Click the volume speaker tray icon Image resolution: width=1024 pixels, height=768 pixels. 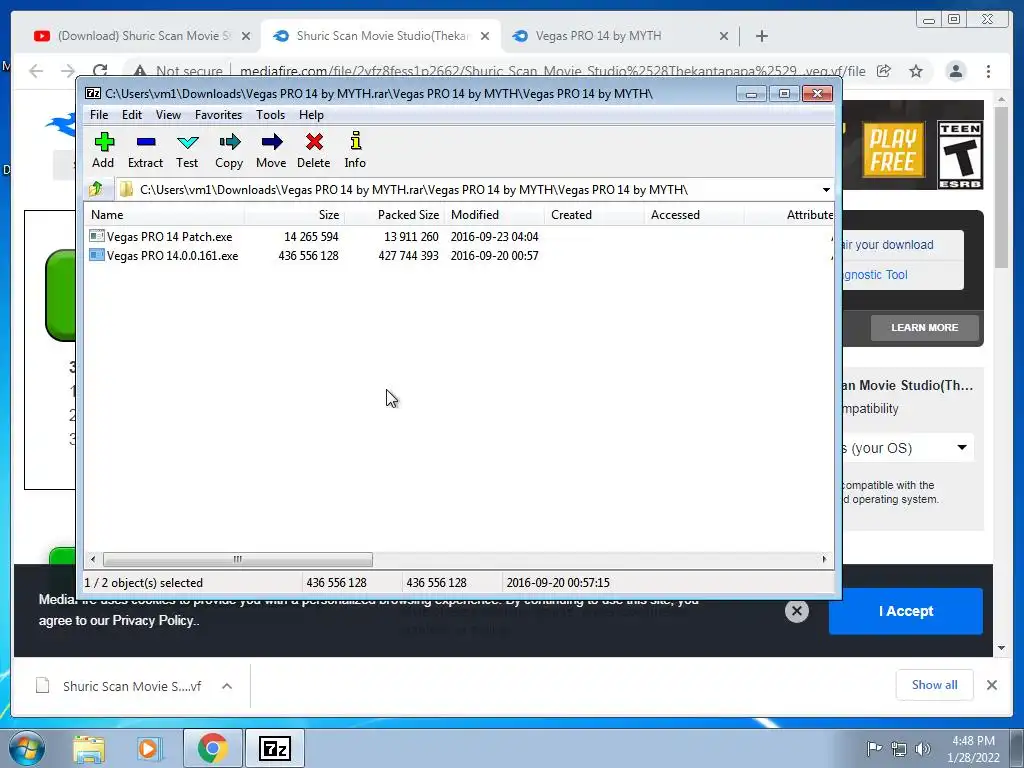922,749
